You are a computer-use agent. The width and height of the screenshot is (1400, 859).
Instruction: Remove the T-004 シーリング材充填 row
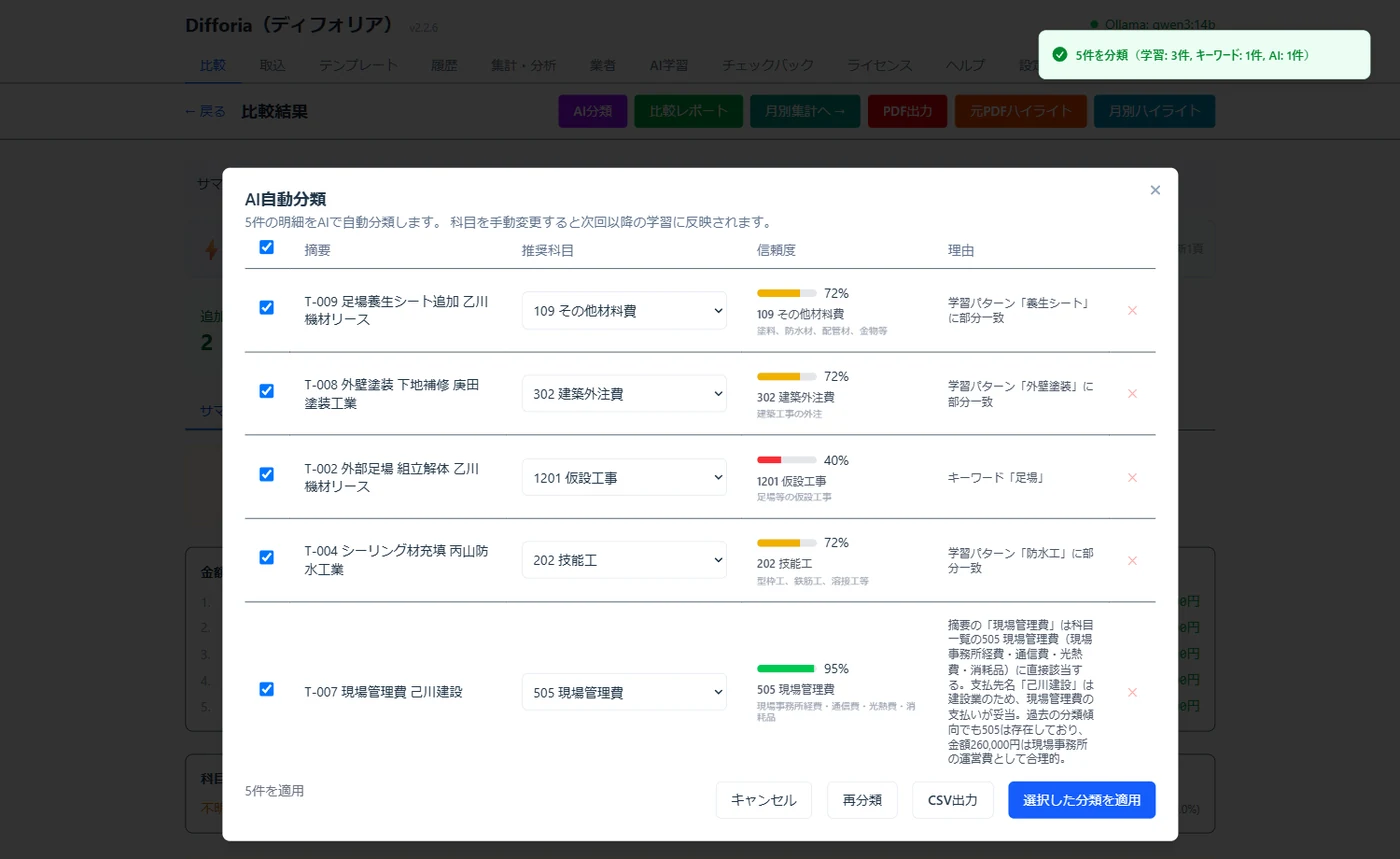pos(1132,561)
